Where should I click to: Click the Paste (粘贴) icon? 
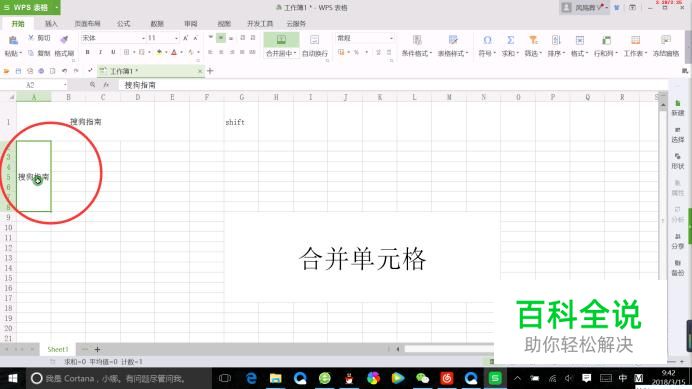[x=13, y=40]
